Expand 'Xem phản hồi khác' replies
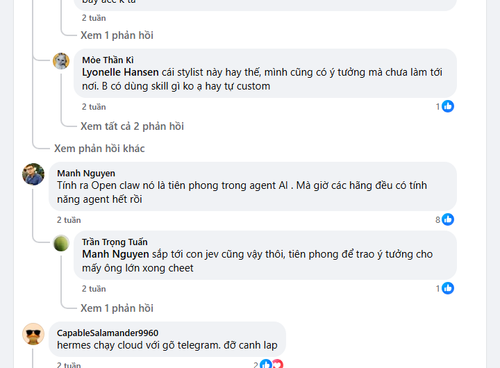Screen dimensions: 500x368 [99, 148]
